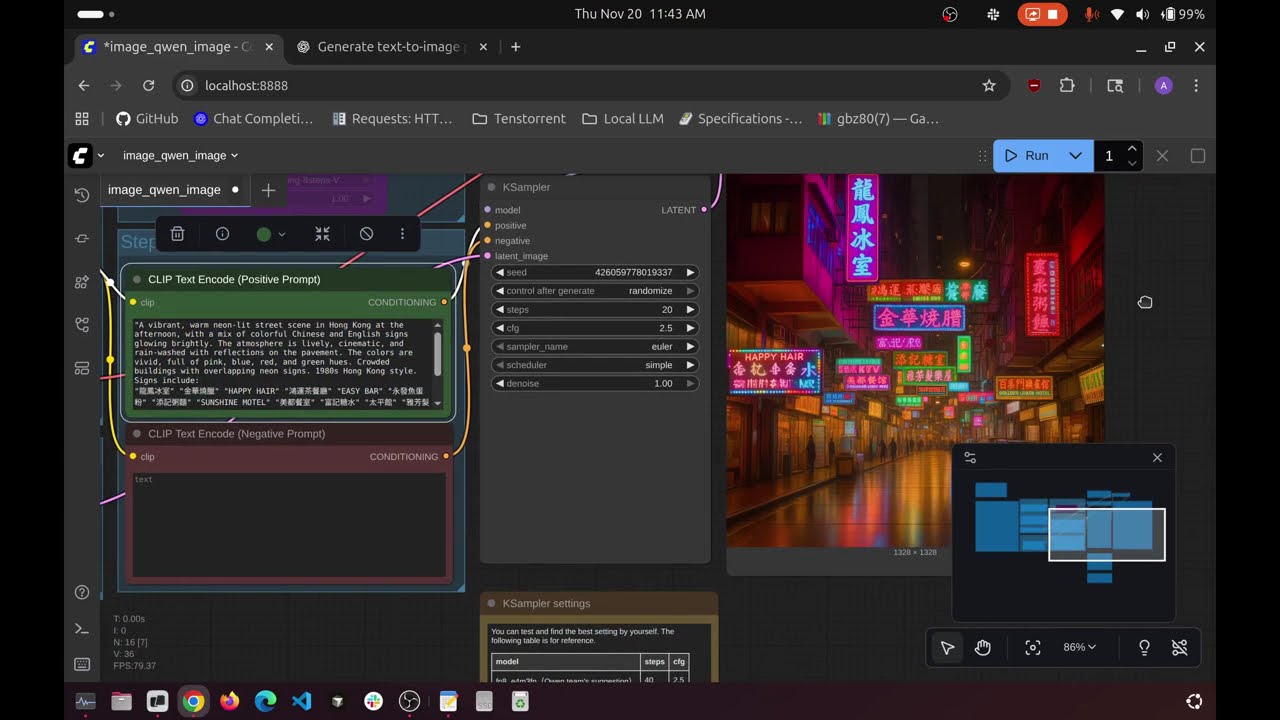1280x720 pixels.
Task: Toggle the bottom console terminal panel
Action: pyautogui.click(x=82, y=628)
